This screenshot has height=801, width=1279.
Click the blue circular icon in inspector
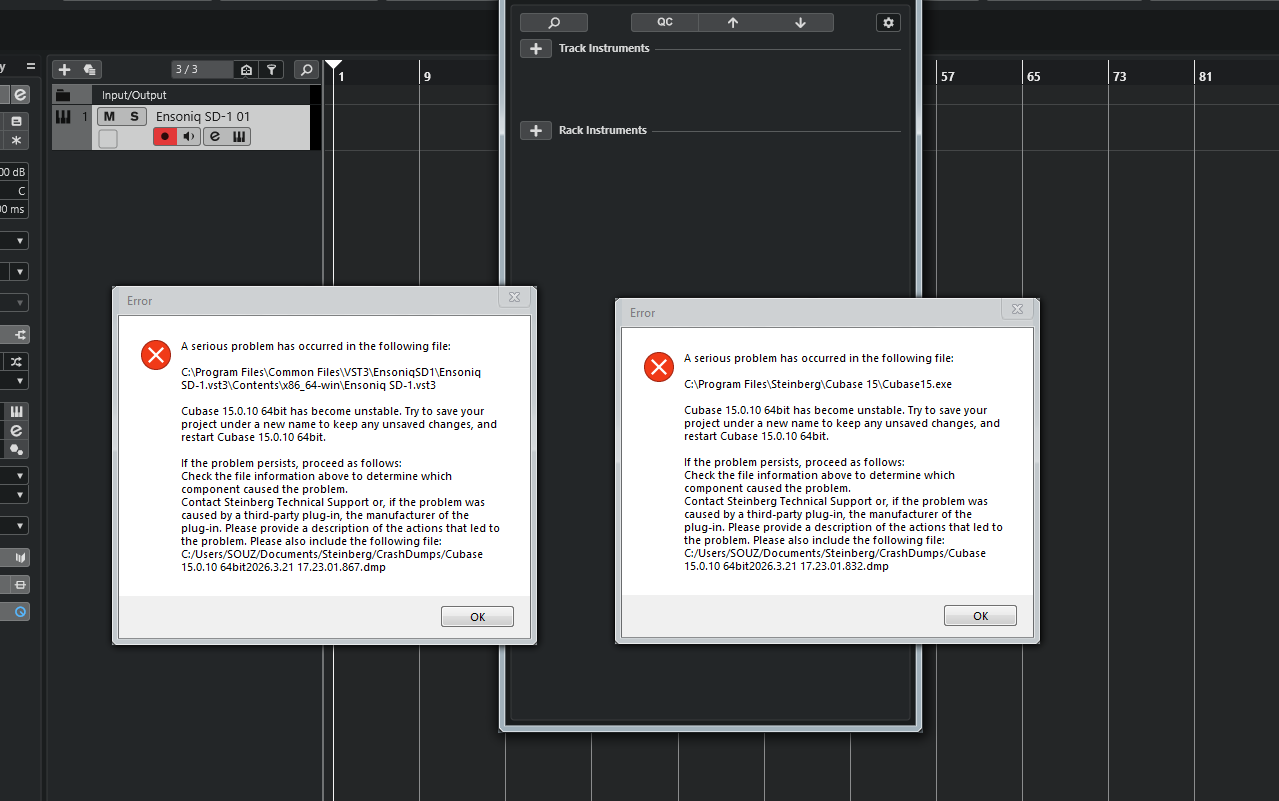pyautogui.click(x=19, y=610)
